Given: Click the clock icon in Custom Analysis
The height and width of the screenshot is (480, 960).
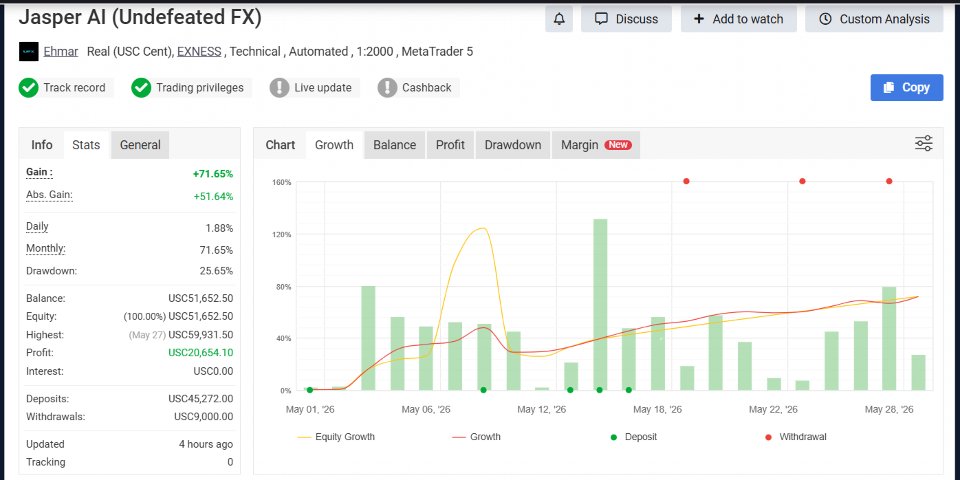Looking at the screenshot, I should [825, 19].
